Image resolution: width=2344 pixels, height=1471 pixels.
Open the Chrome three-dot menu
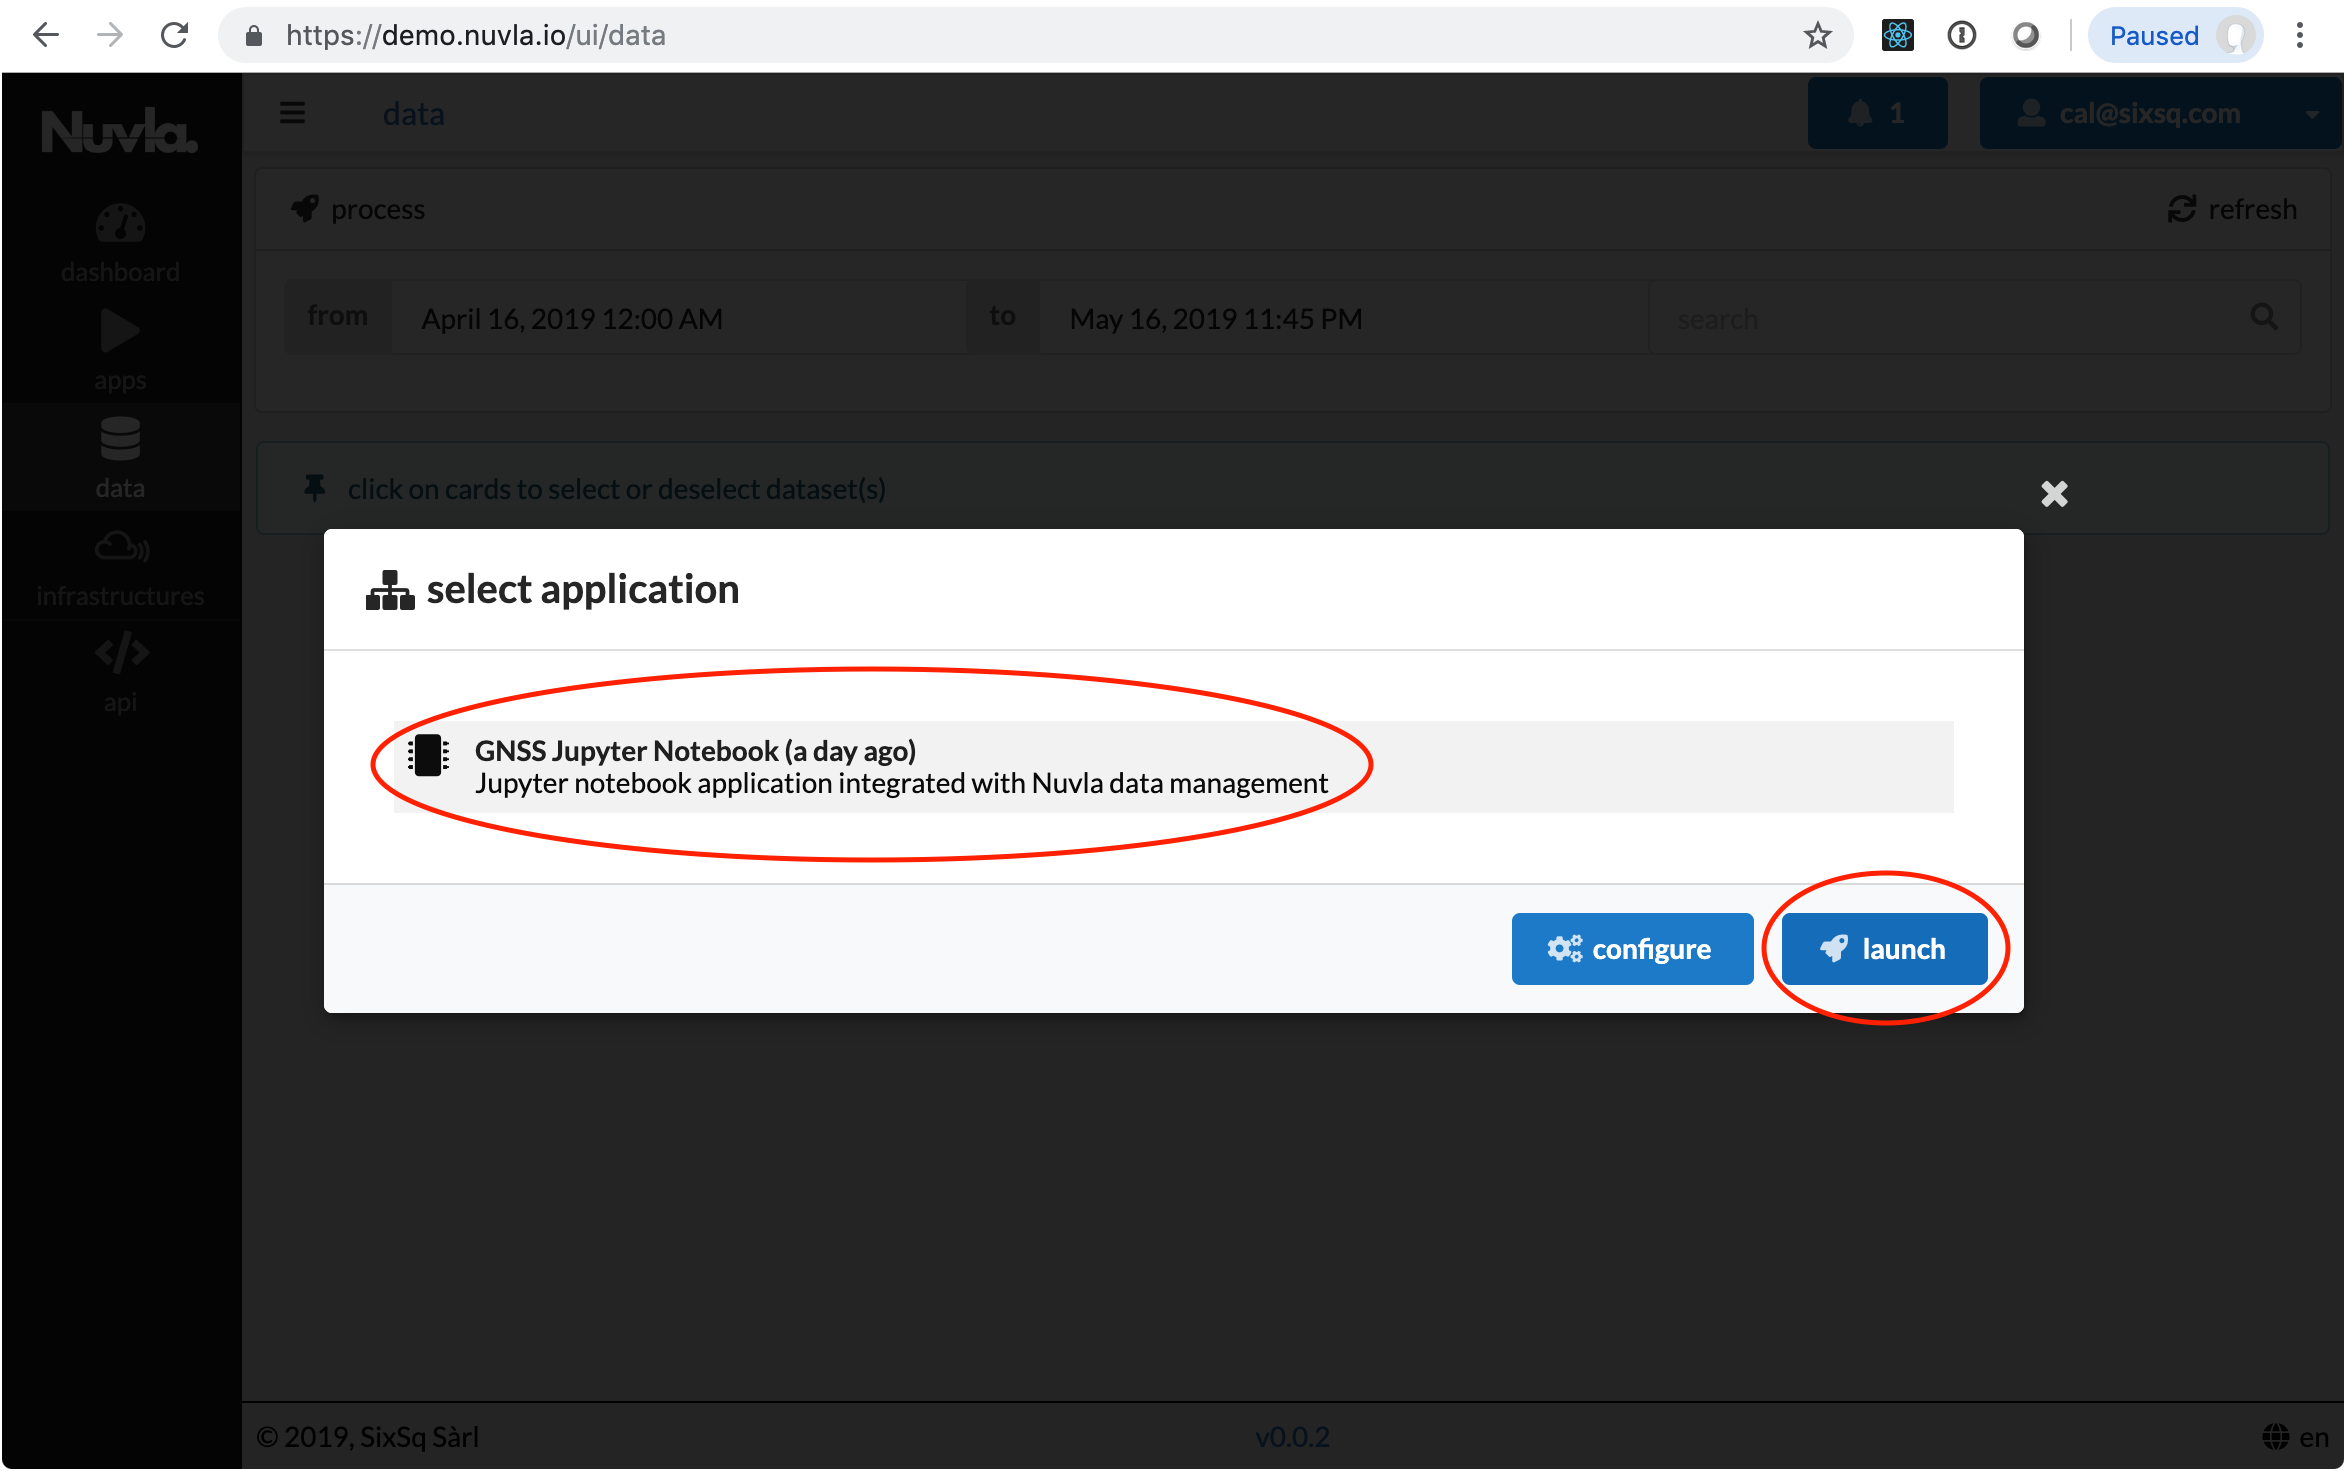(2300, 36)
